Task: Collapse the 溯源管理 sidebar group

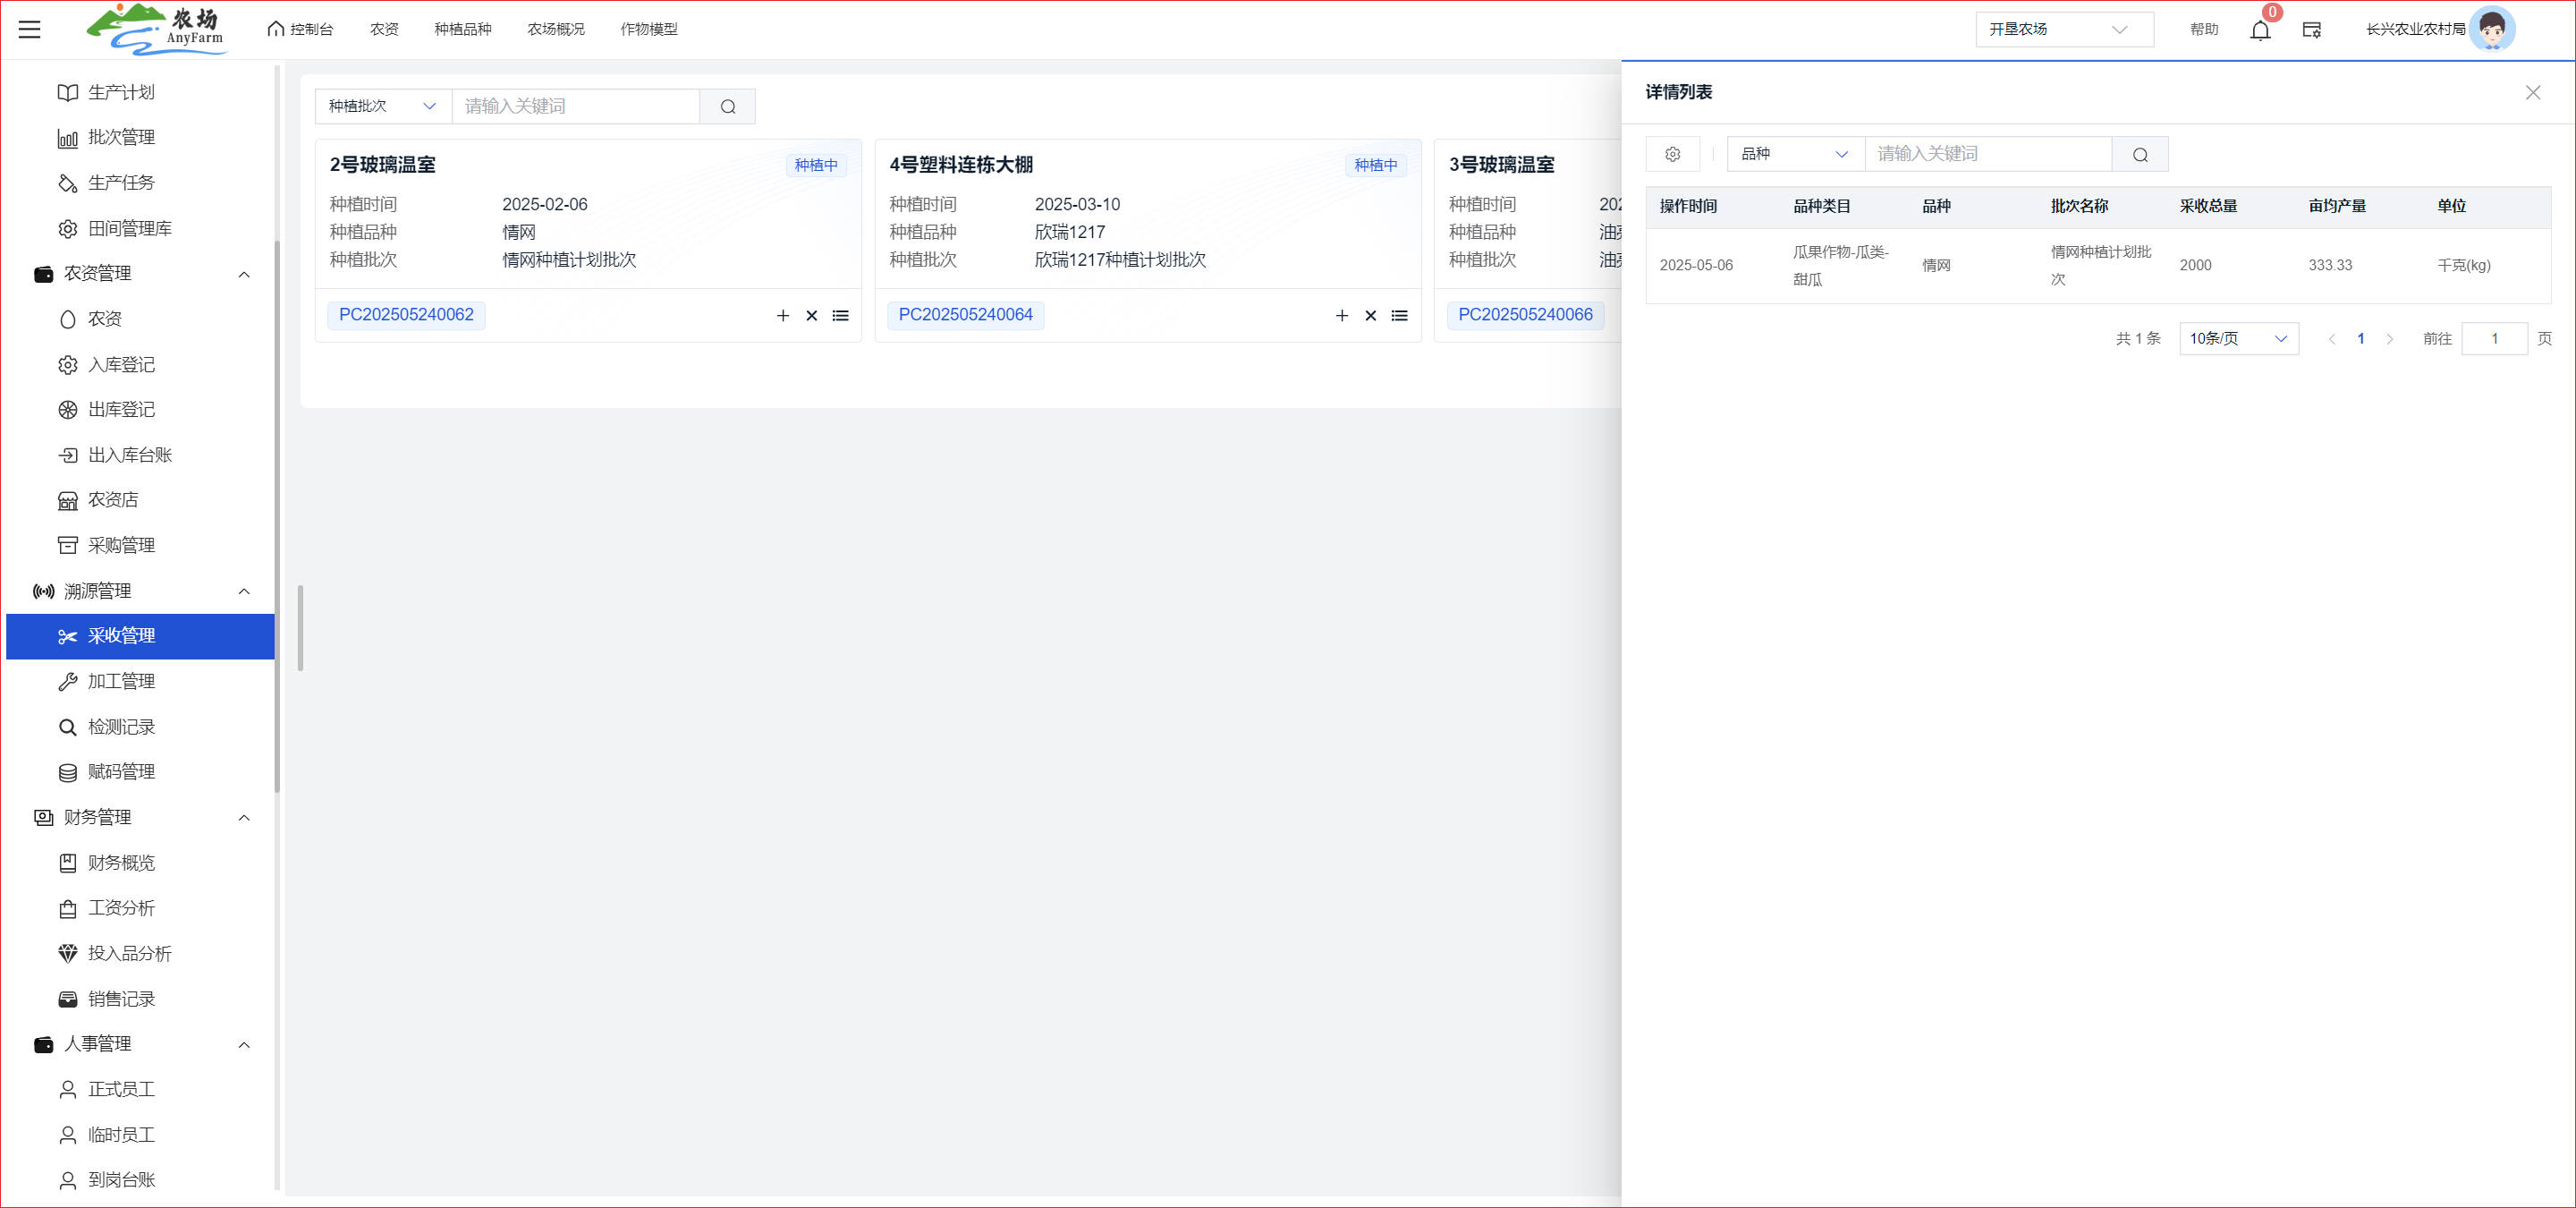Action: (244, 591)
